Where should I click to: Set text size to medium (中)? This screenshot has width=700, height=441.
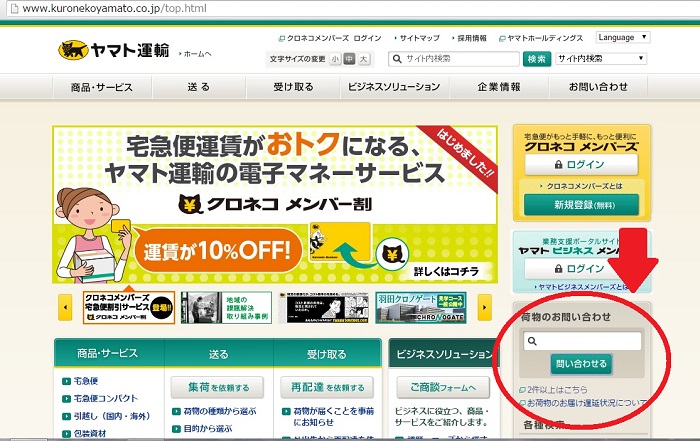[x=349, y=58]
